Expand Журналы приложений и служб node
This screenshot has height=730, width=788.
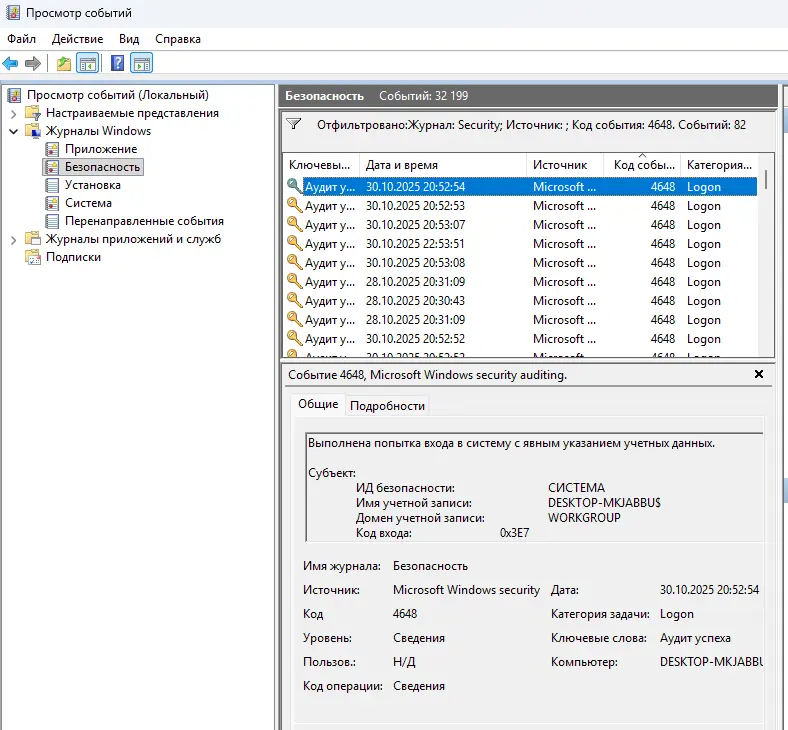(x=13, y=239)
